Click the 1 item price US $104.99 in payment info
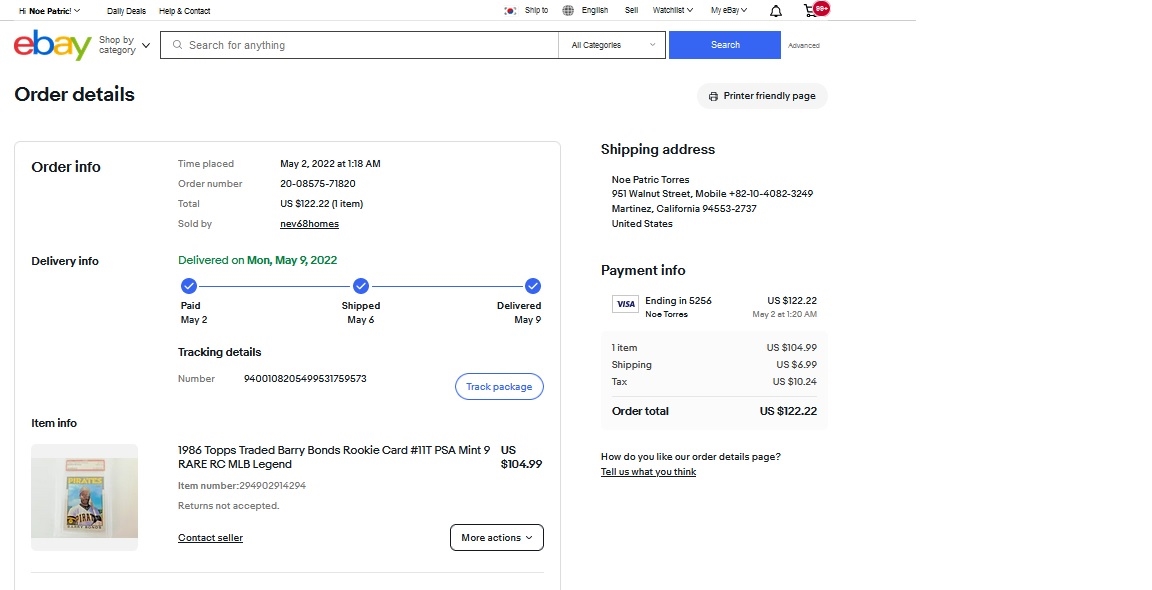 tap(791, 348)
